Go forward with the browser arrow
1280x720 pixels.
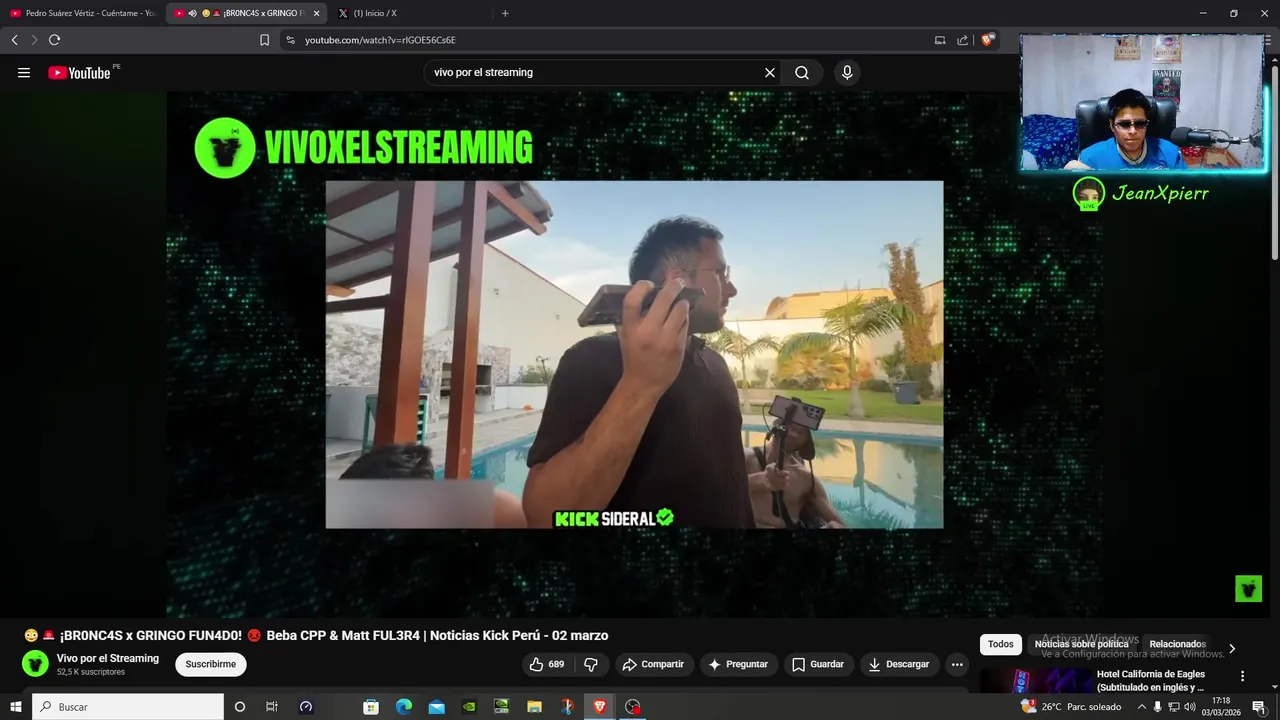pos(34,40)
